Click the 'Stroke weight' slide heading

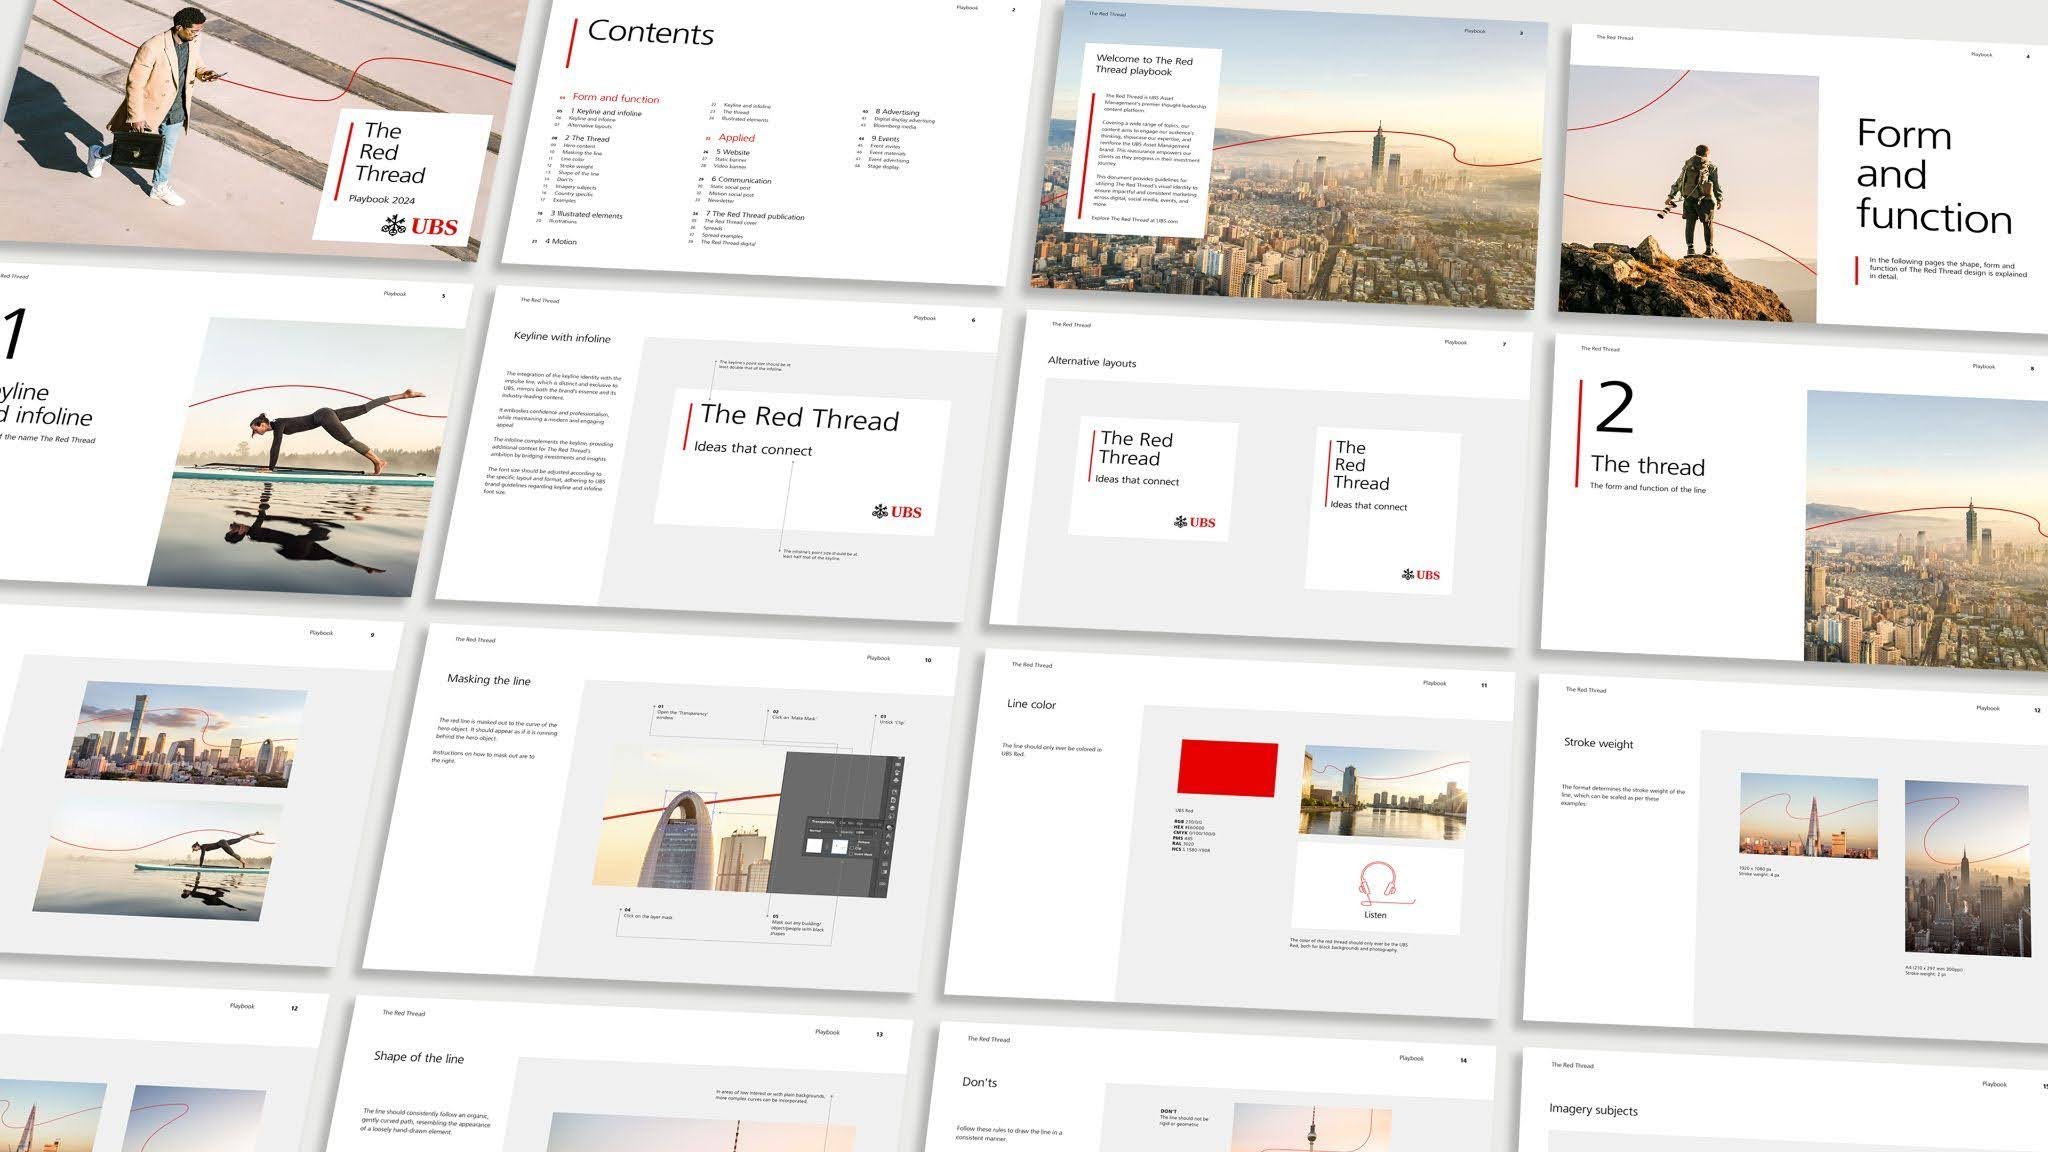pos(1599,744)
